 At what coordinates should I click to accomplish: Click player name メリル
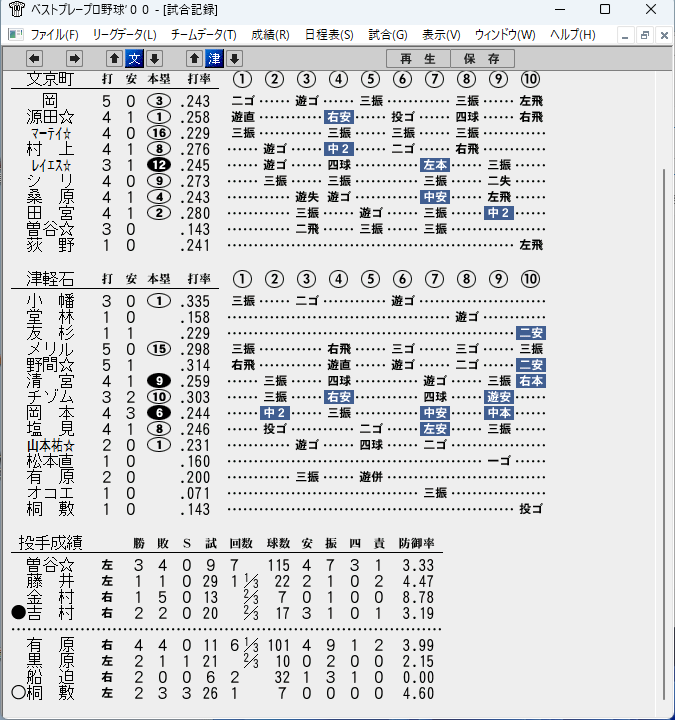[50, 349]
